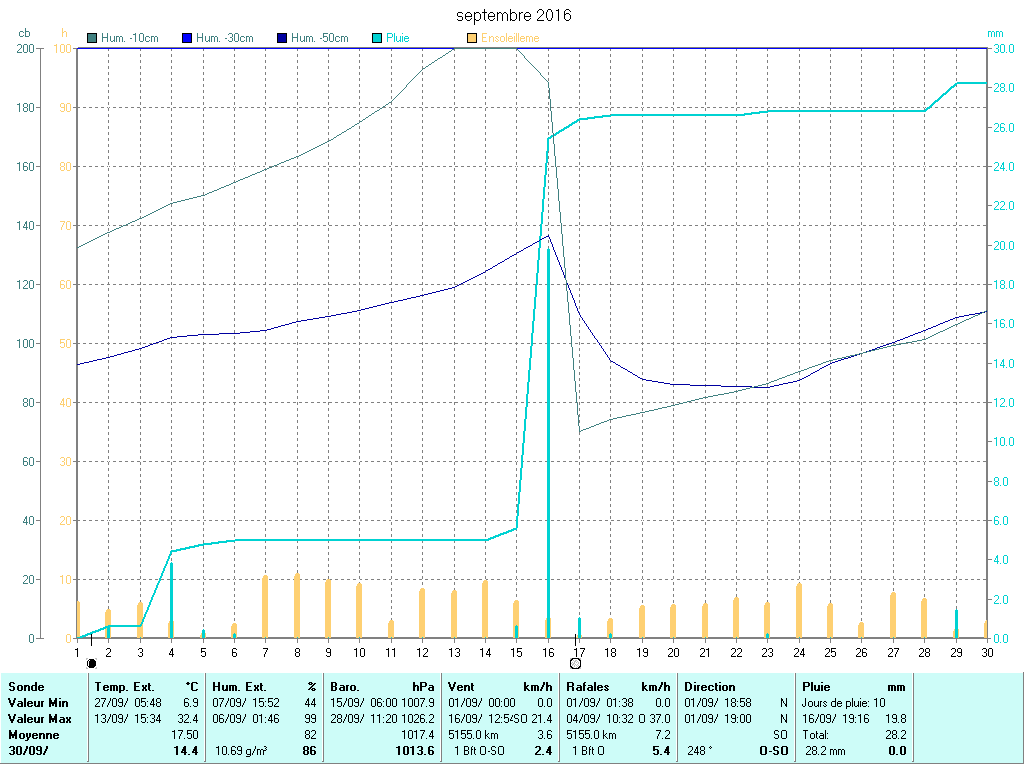
Task: Click the septembre 2016 chart title
Action: click(514, 16)
